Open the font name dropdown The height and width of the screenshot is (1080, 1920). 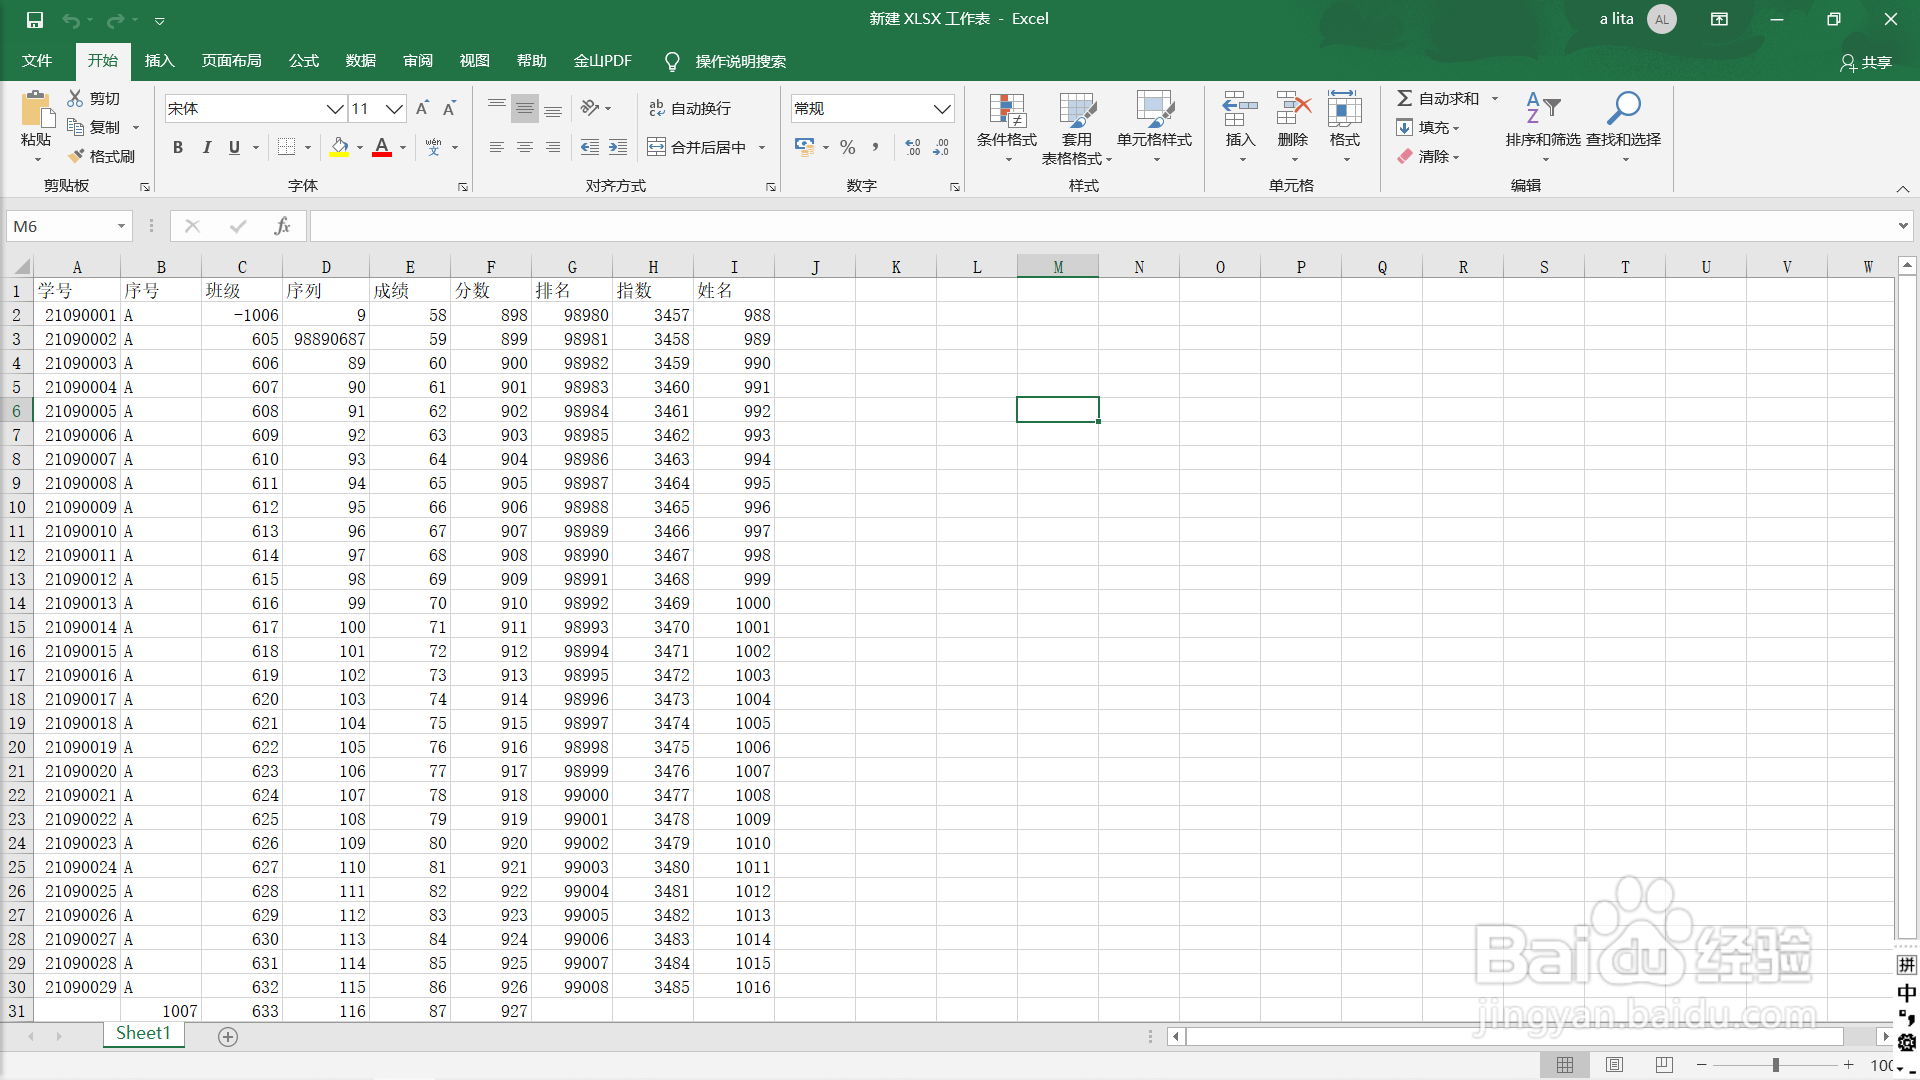click(334, 108)
